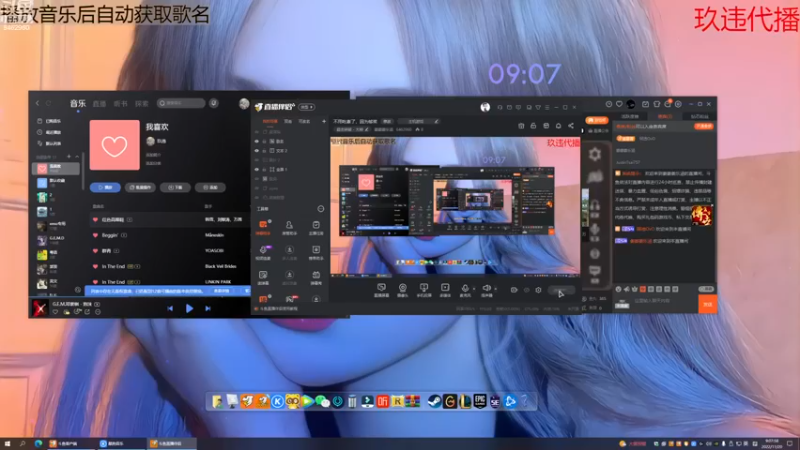800x450 pixels.
Task: Click the orange first tool in 工具箱
Action: [263, 227]
